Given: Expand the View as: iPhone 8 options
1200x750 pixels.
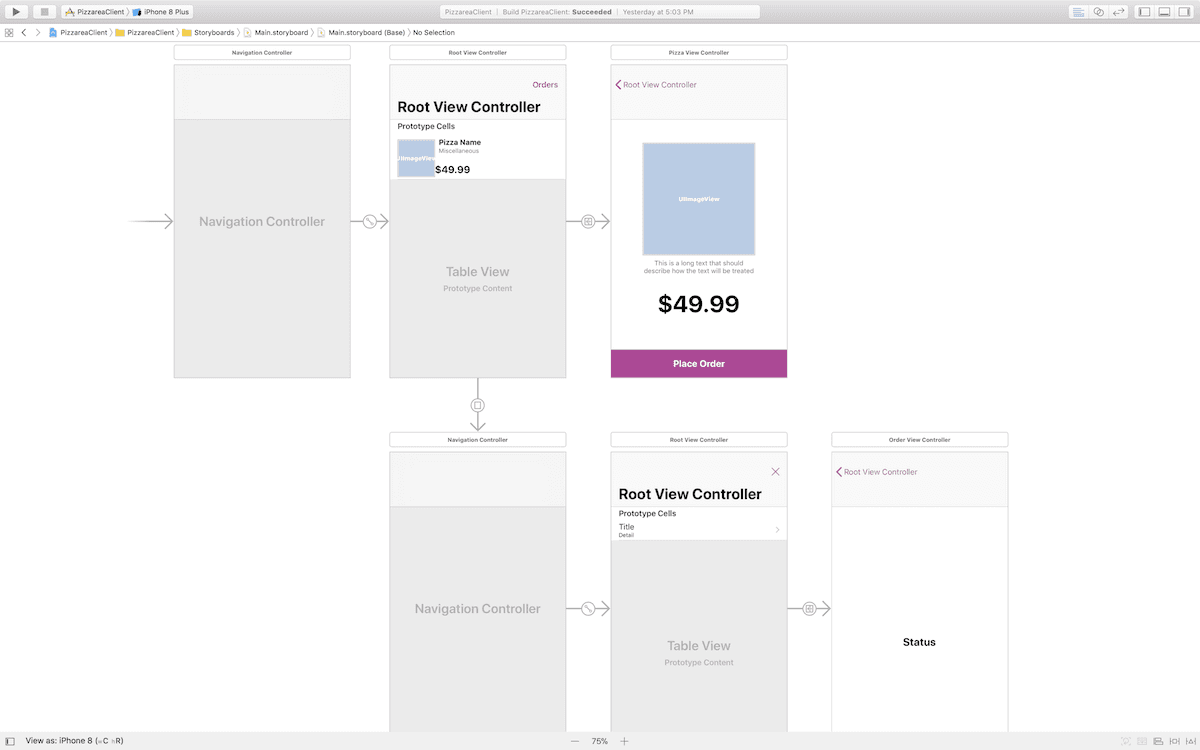Looking at the screenshot, I should tap(74, 741).
